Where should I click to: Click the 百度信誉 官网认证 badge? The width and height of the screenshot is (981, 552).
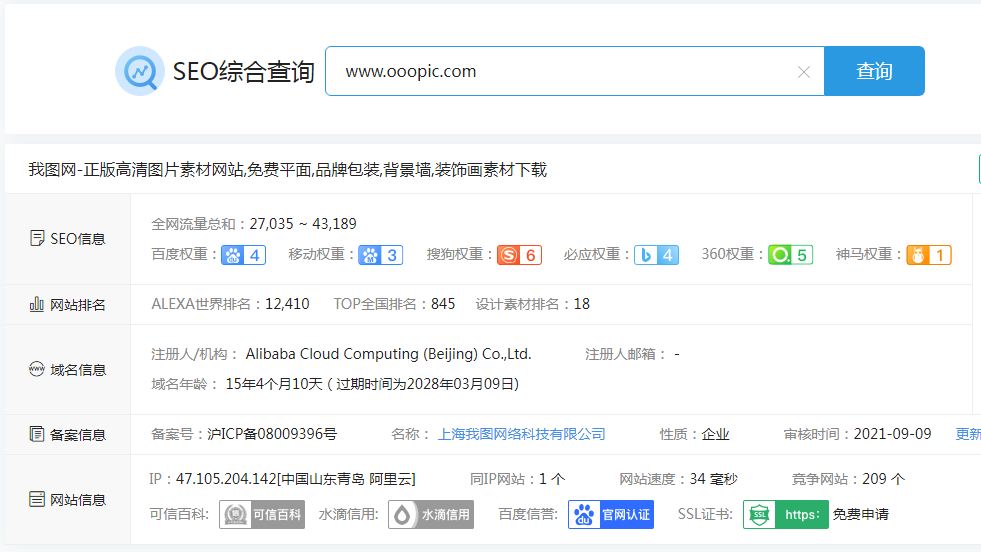coord(611,514)
